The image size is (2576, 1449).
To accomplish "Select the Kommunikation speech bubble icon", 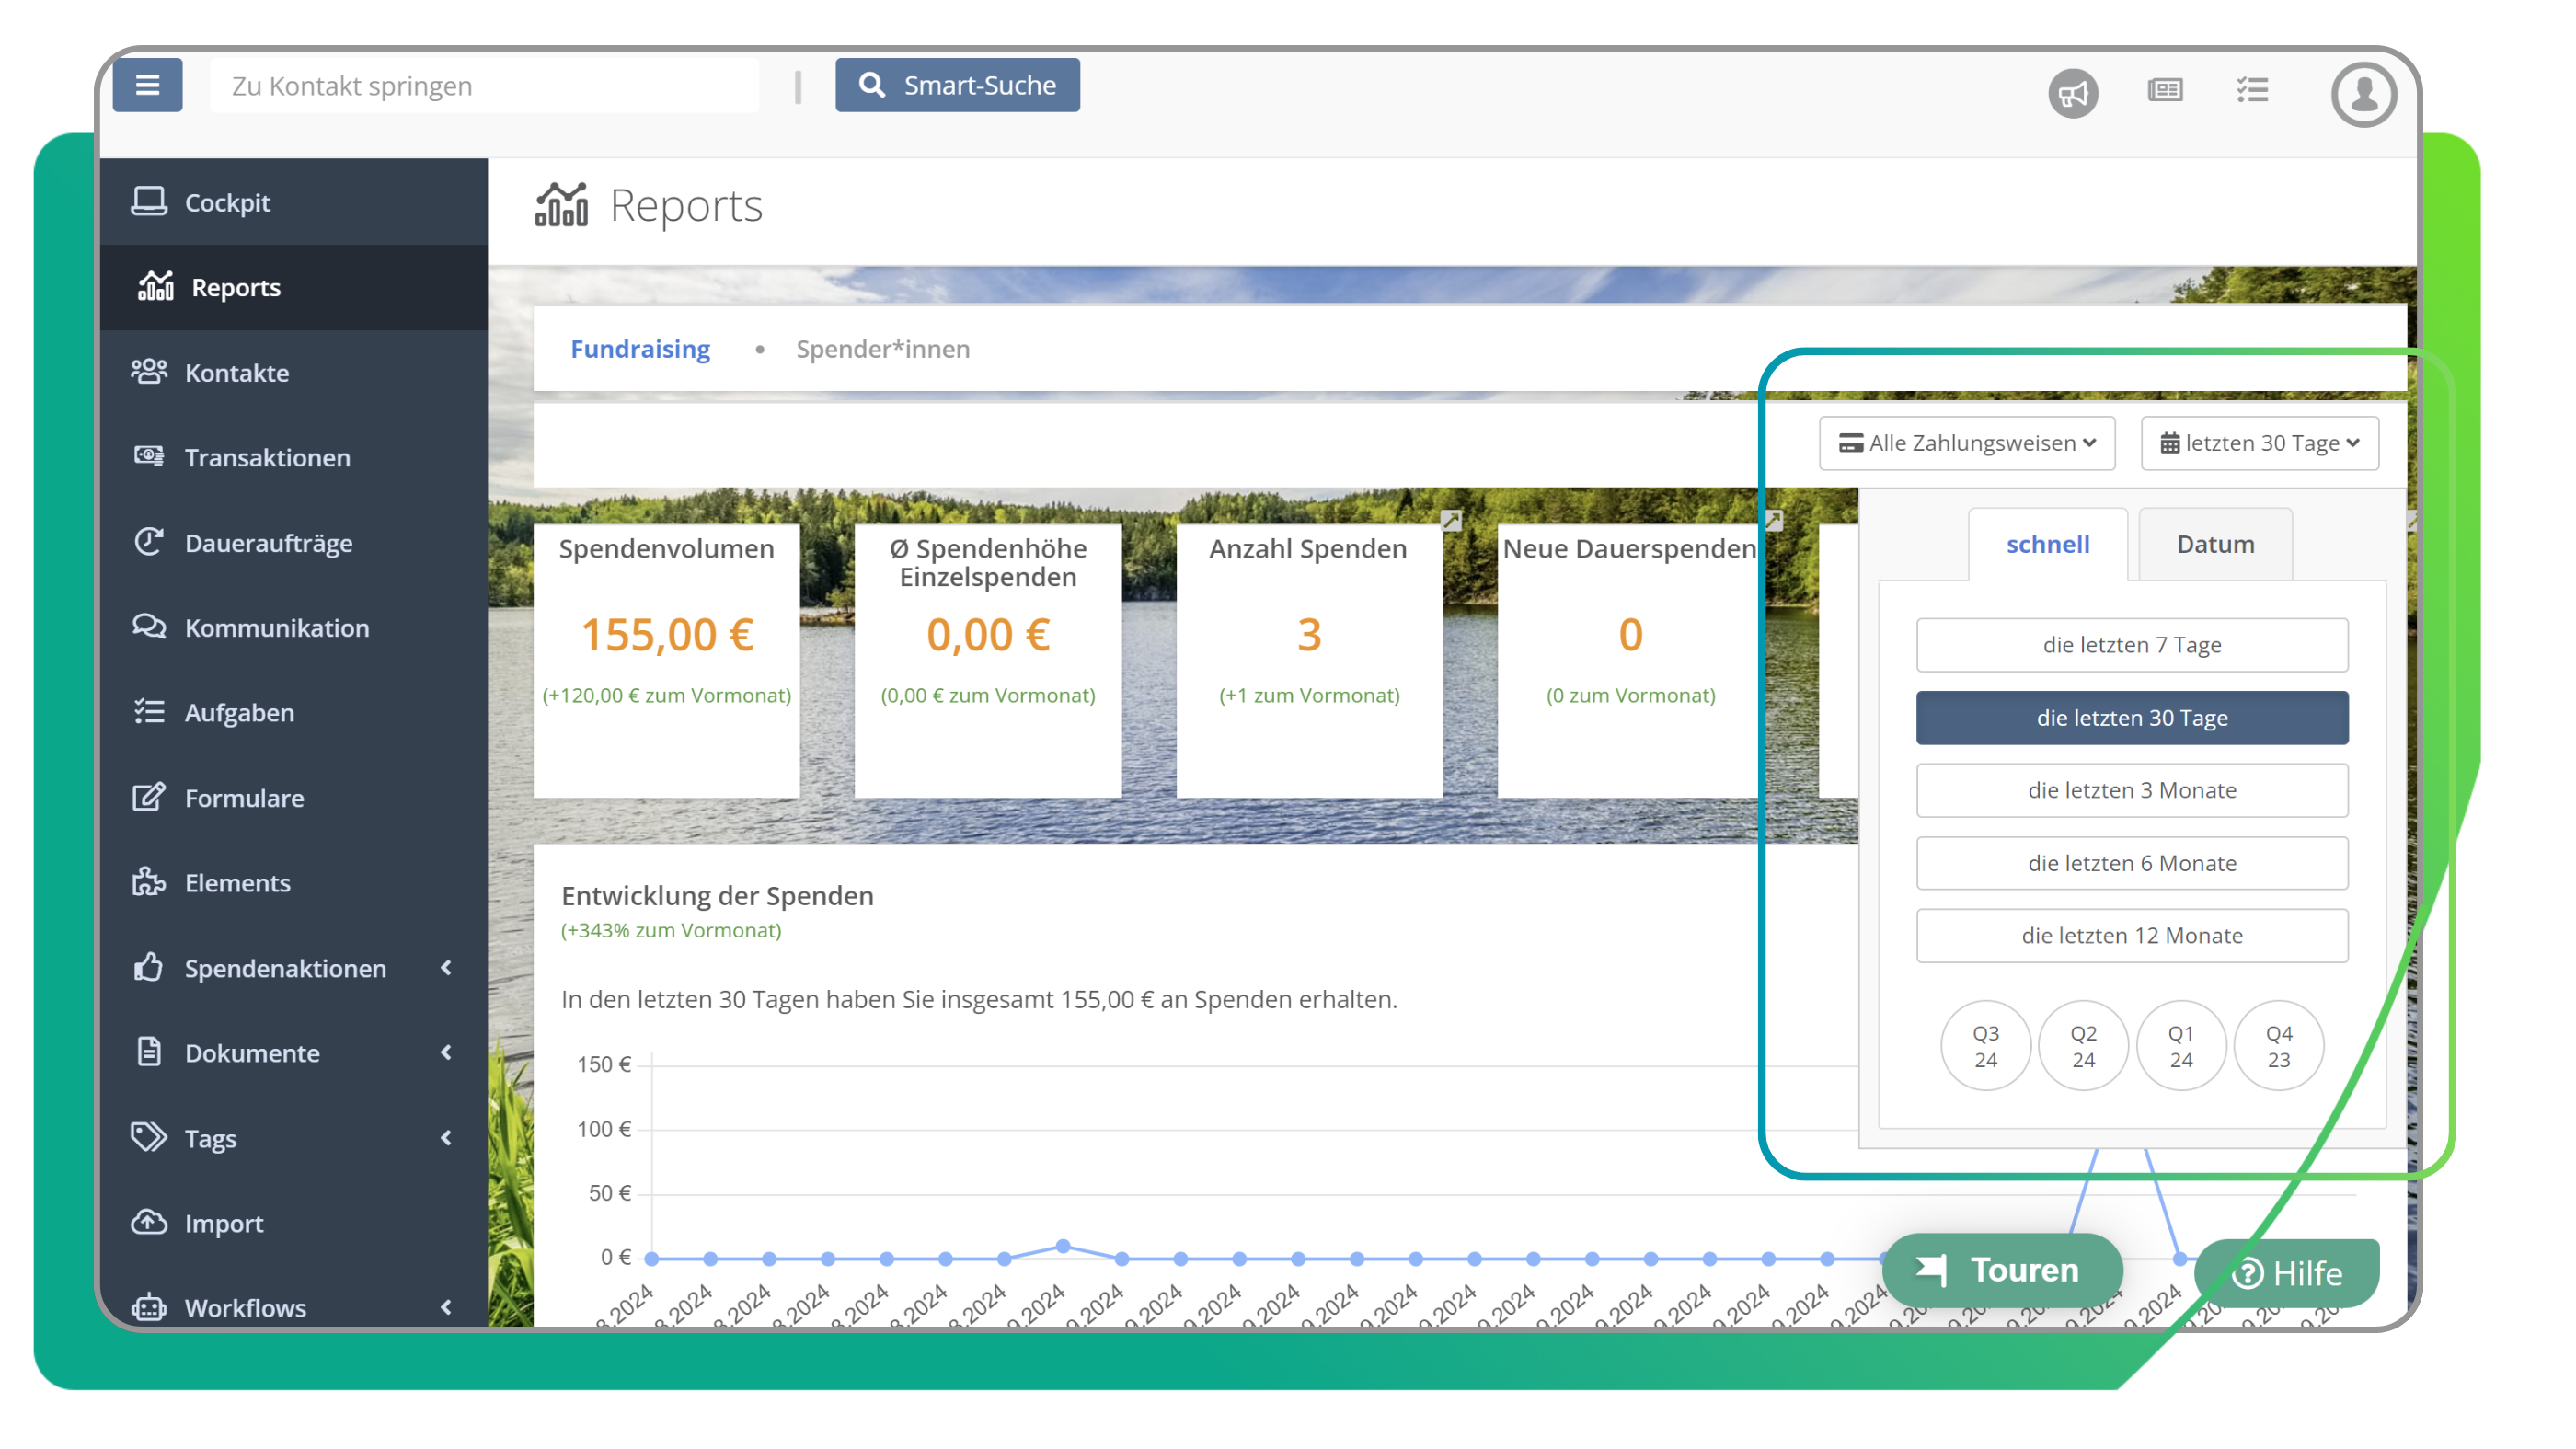I will (149, 627).
